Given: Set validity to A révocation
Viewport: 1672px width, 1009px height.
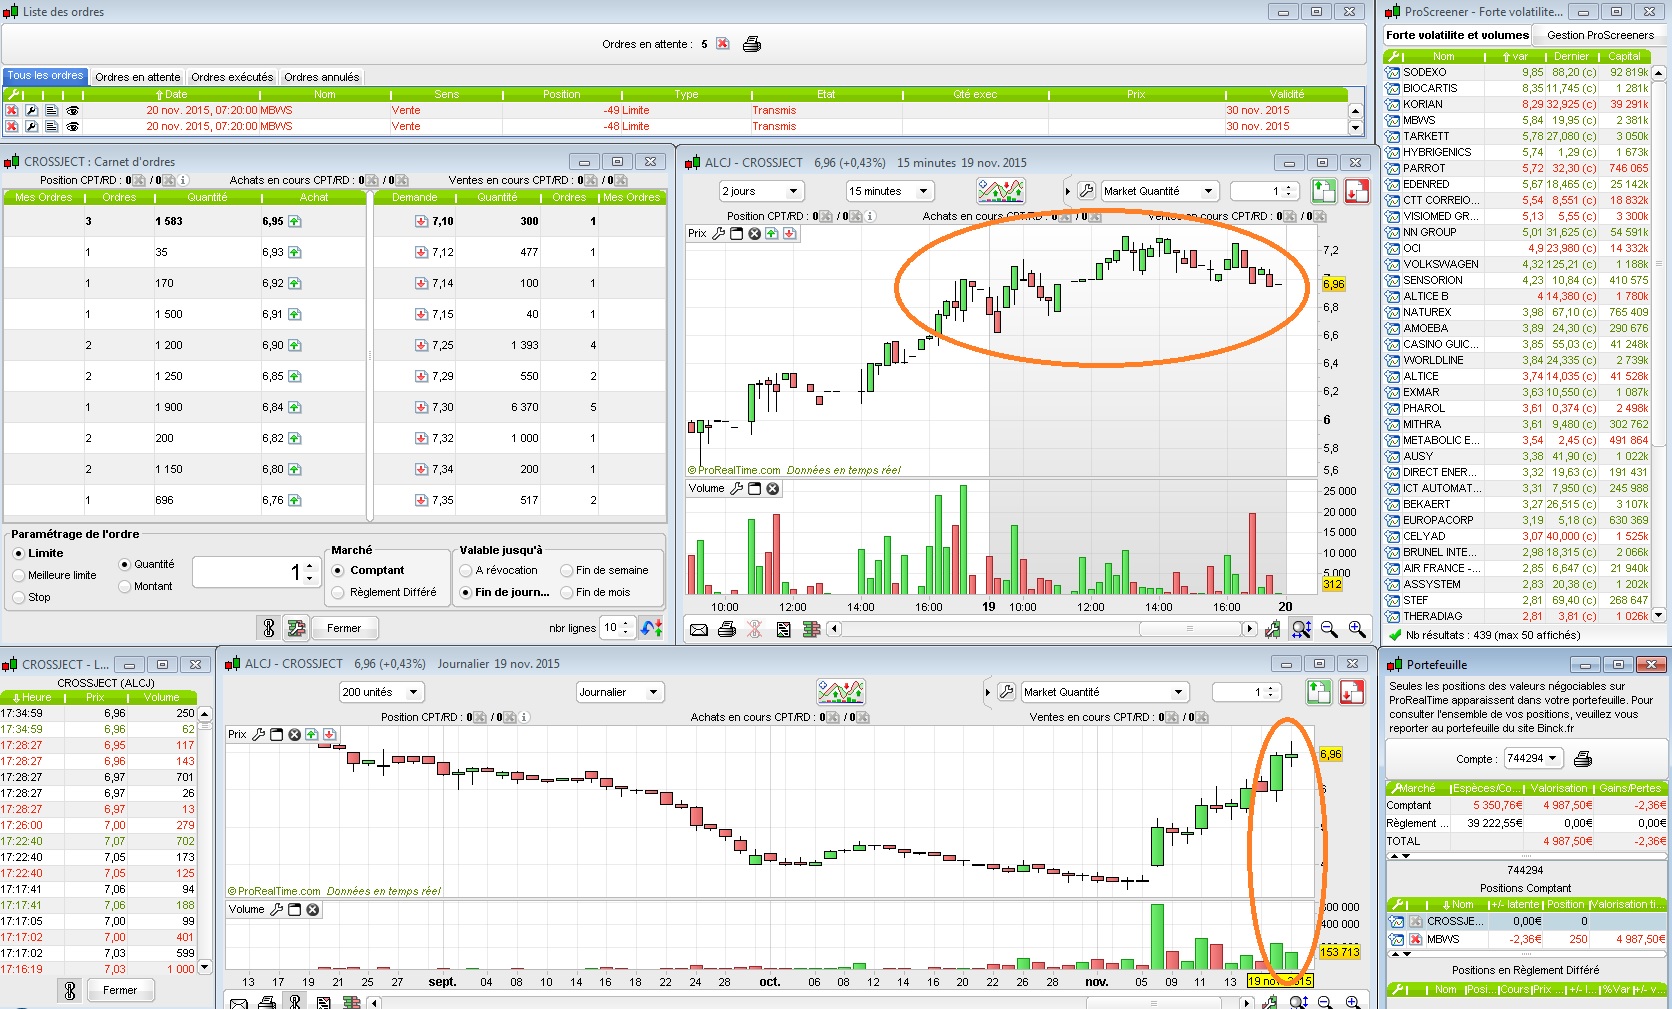Looking at the screenshot, I should tap(466, 570).
